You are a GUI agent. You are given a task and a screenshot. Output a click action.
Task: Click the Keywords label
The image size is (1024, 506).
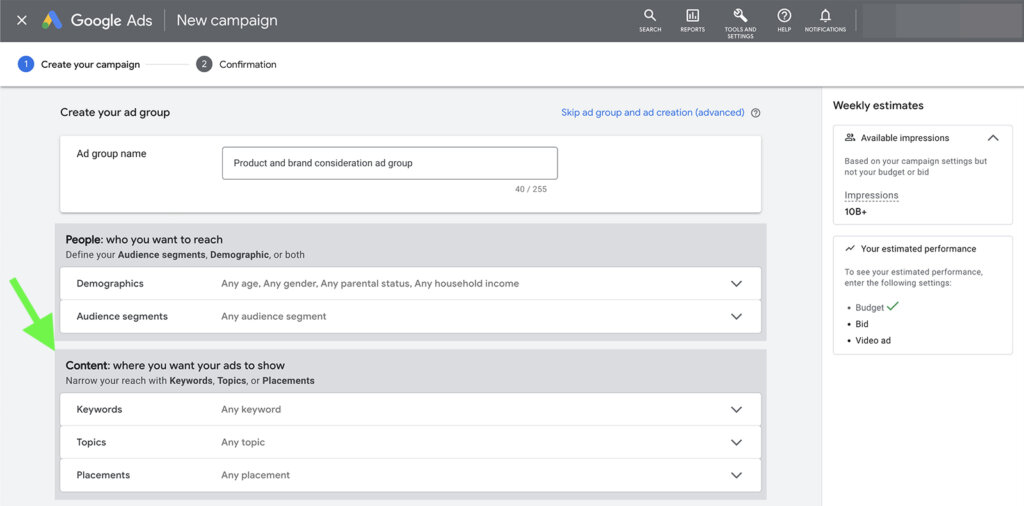pos(99,409)
